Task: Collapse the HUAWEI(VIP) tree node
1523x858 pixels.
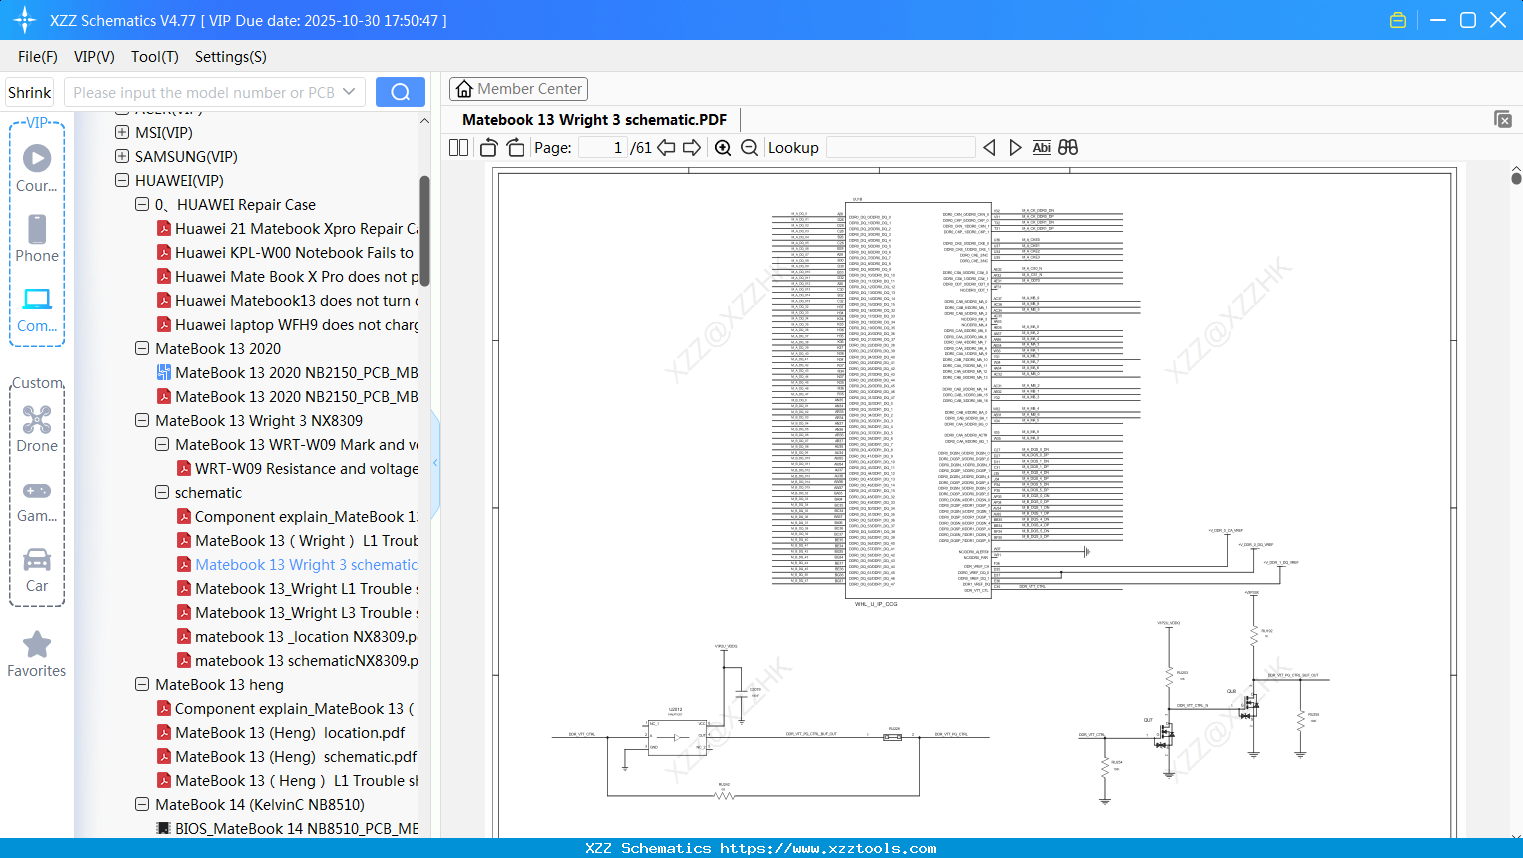Action: tap(122, 180)
